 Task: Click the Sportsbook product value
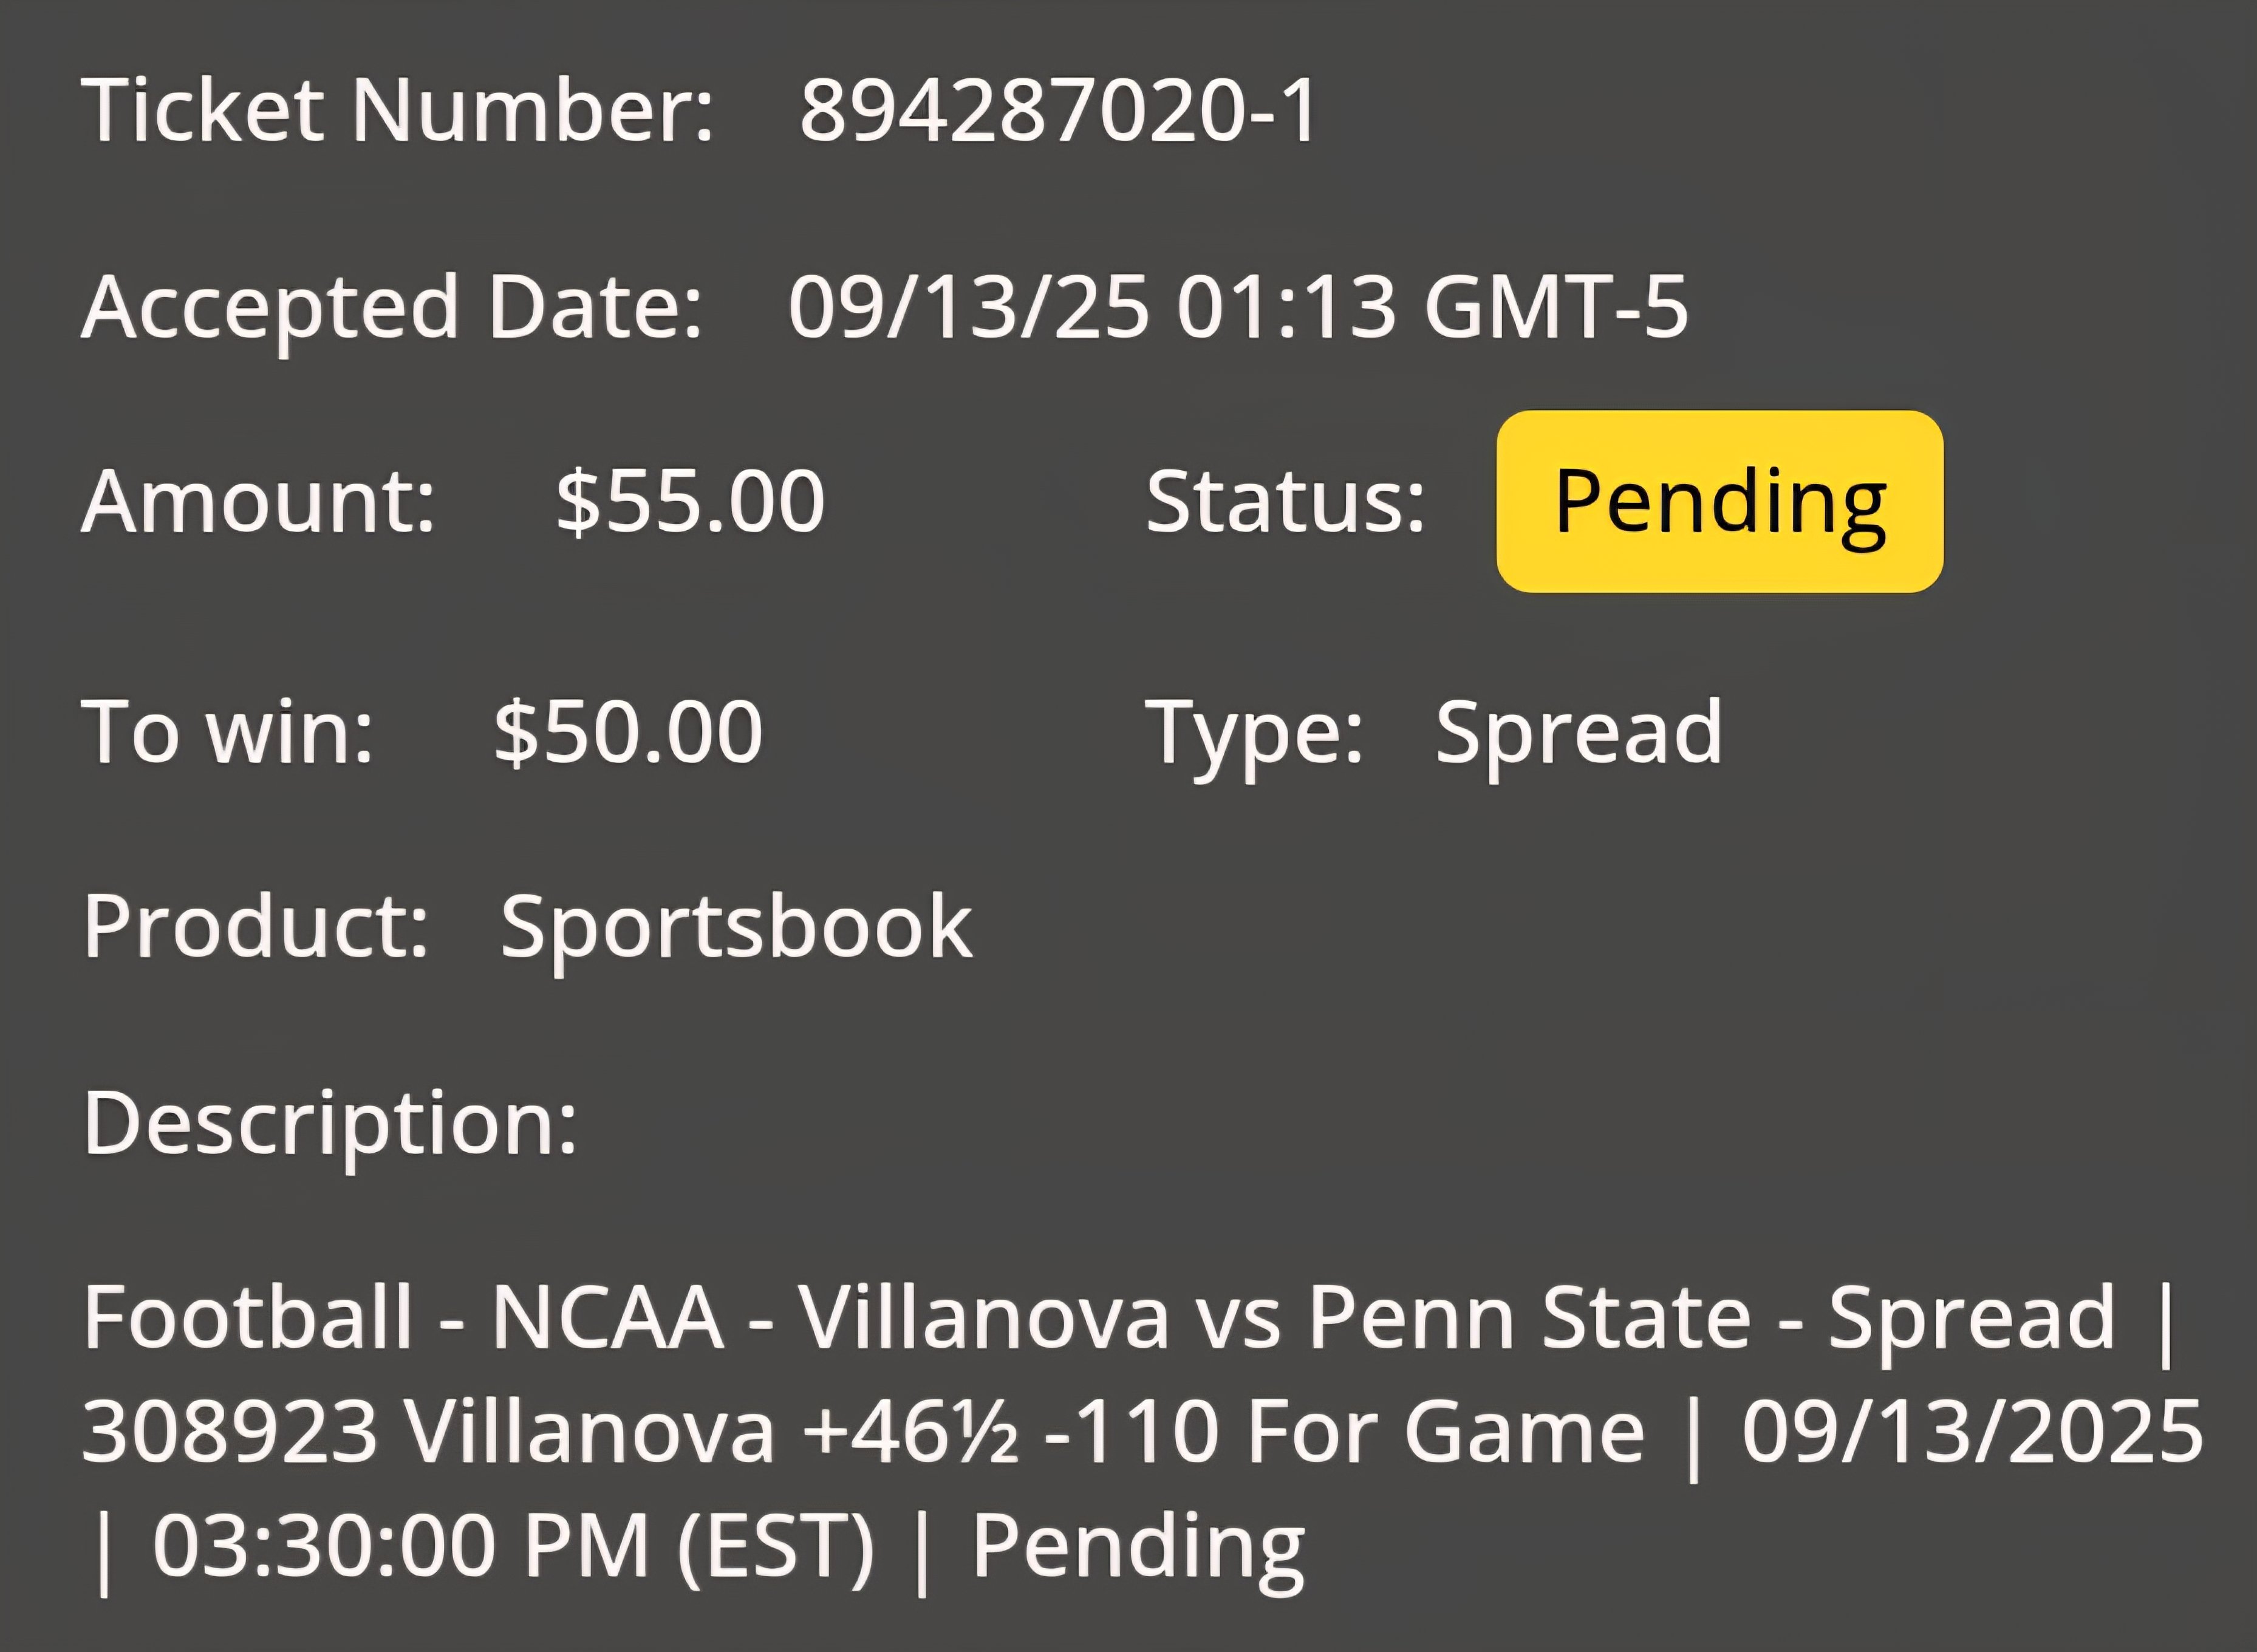click(x=736, y=929)
